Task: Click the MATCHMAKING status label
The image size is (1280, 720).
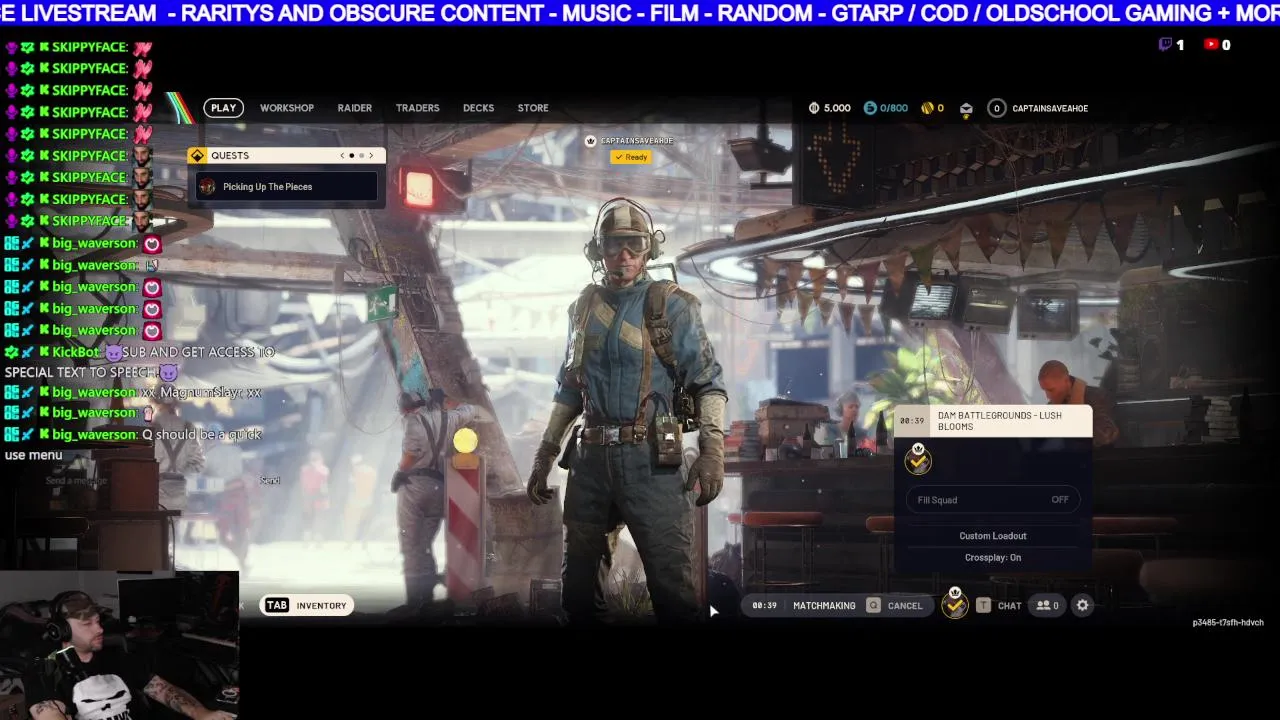Action: tap(824, 606)
